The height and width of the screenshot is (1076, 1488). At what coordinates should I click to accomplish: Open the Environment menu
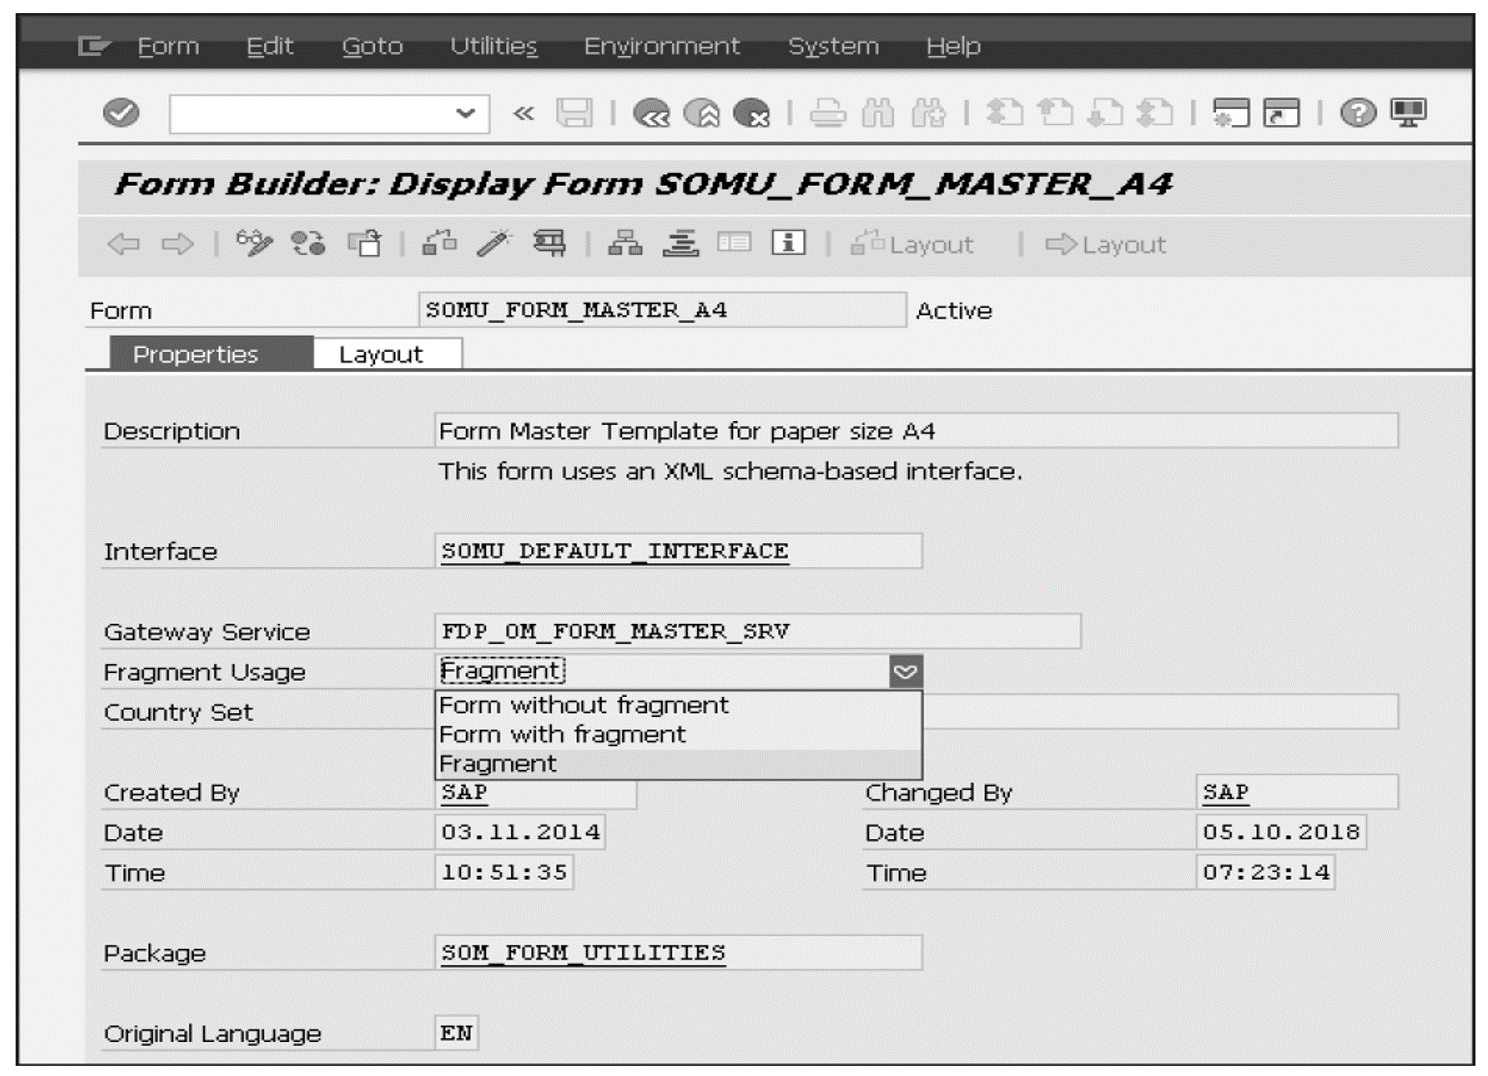662,46
